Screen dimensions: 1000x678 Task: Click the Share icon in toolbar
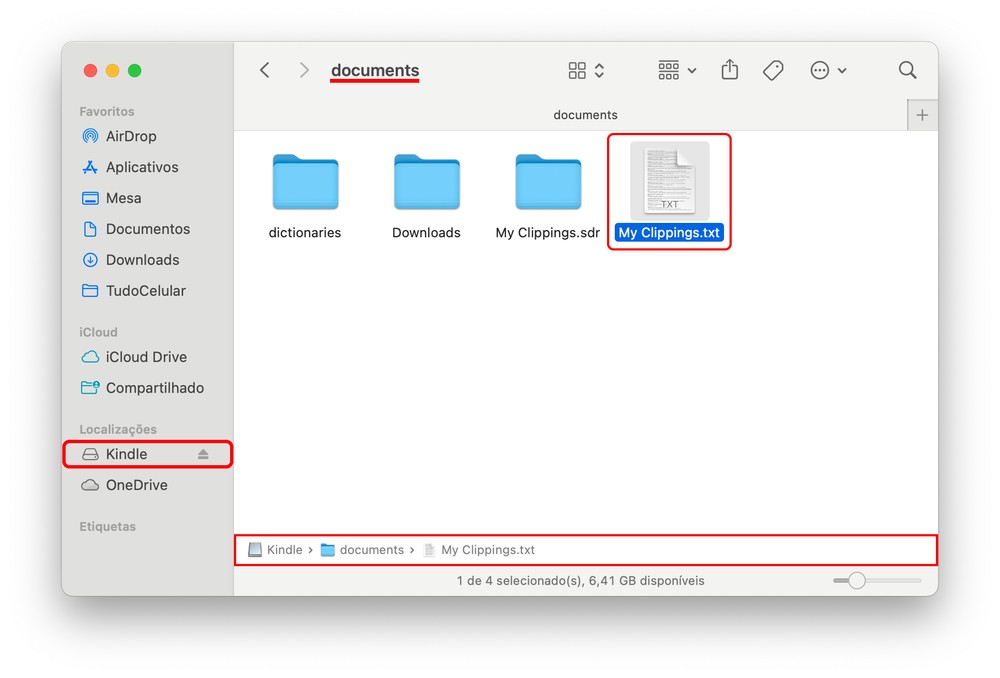pyautogui.click(x=730, y=70)
